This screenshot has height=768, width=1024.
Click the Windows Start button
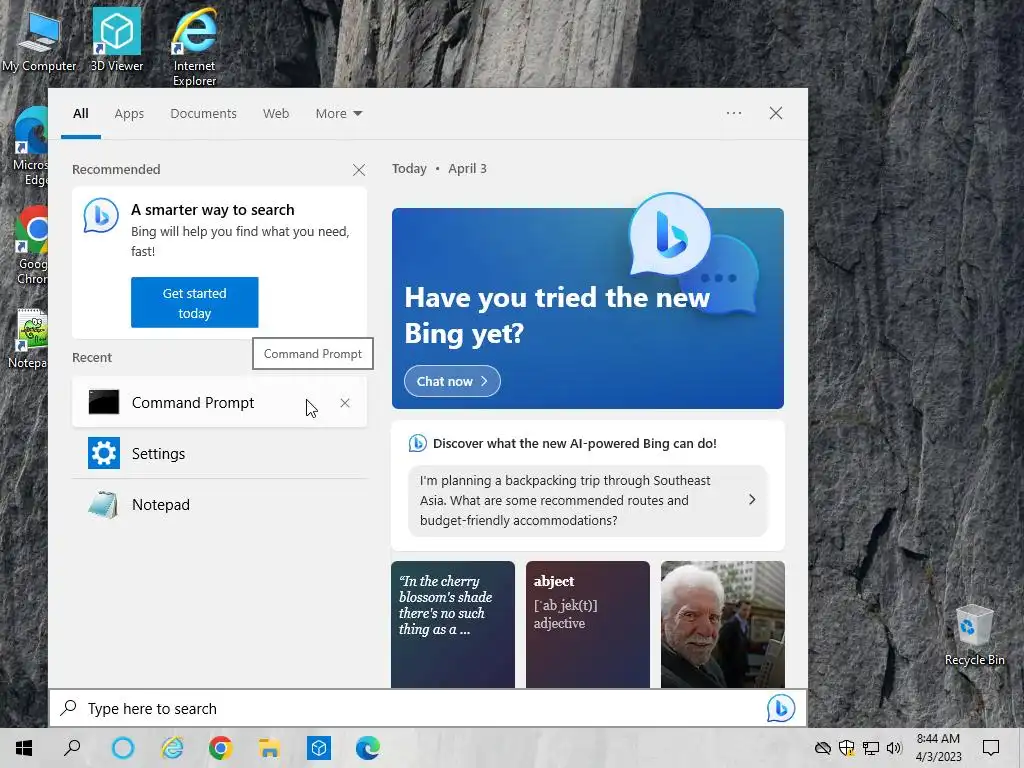[24, 748]
